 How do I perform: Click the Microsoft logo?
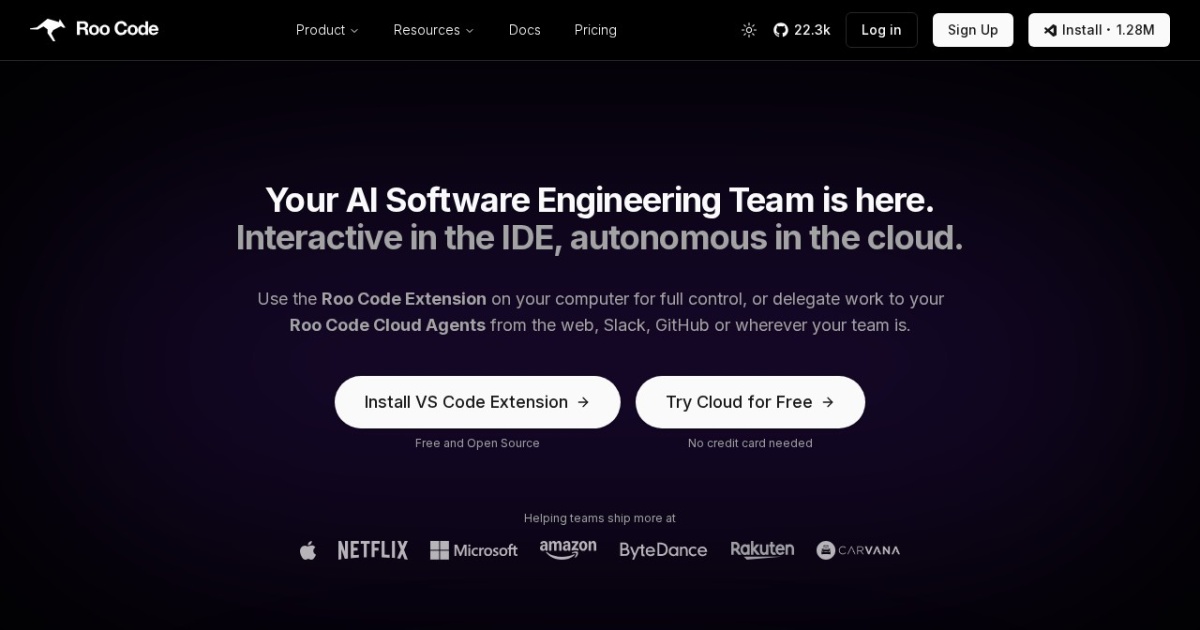(473, 549)
